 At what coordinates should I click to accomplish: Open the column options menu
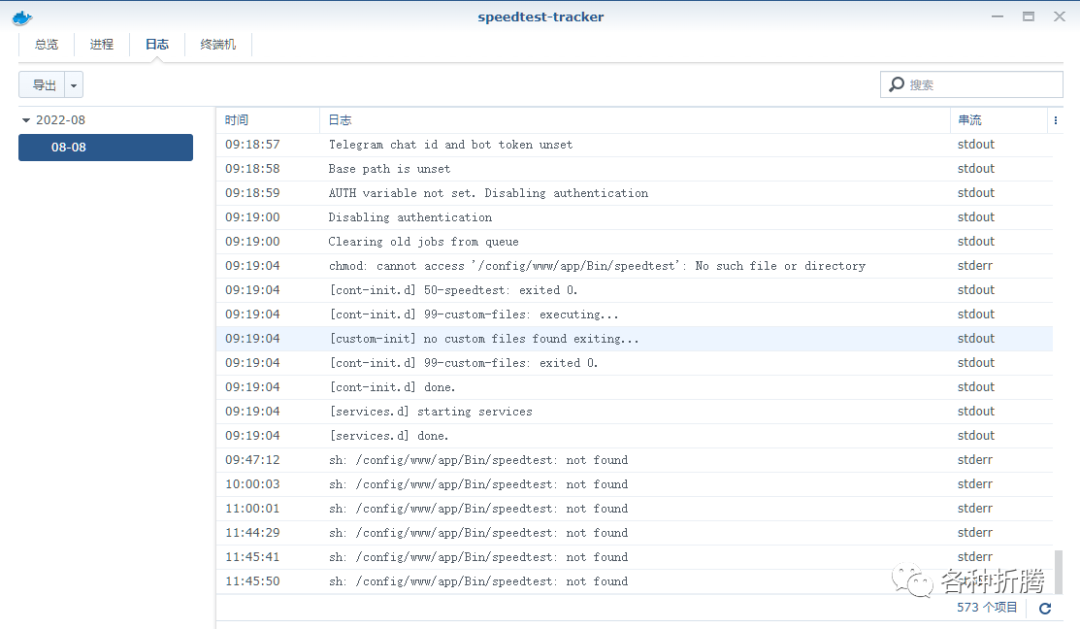coord(1055,120)
